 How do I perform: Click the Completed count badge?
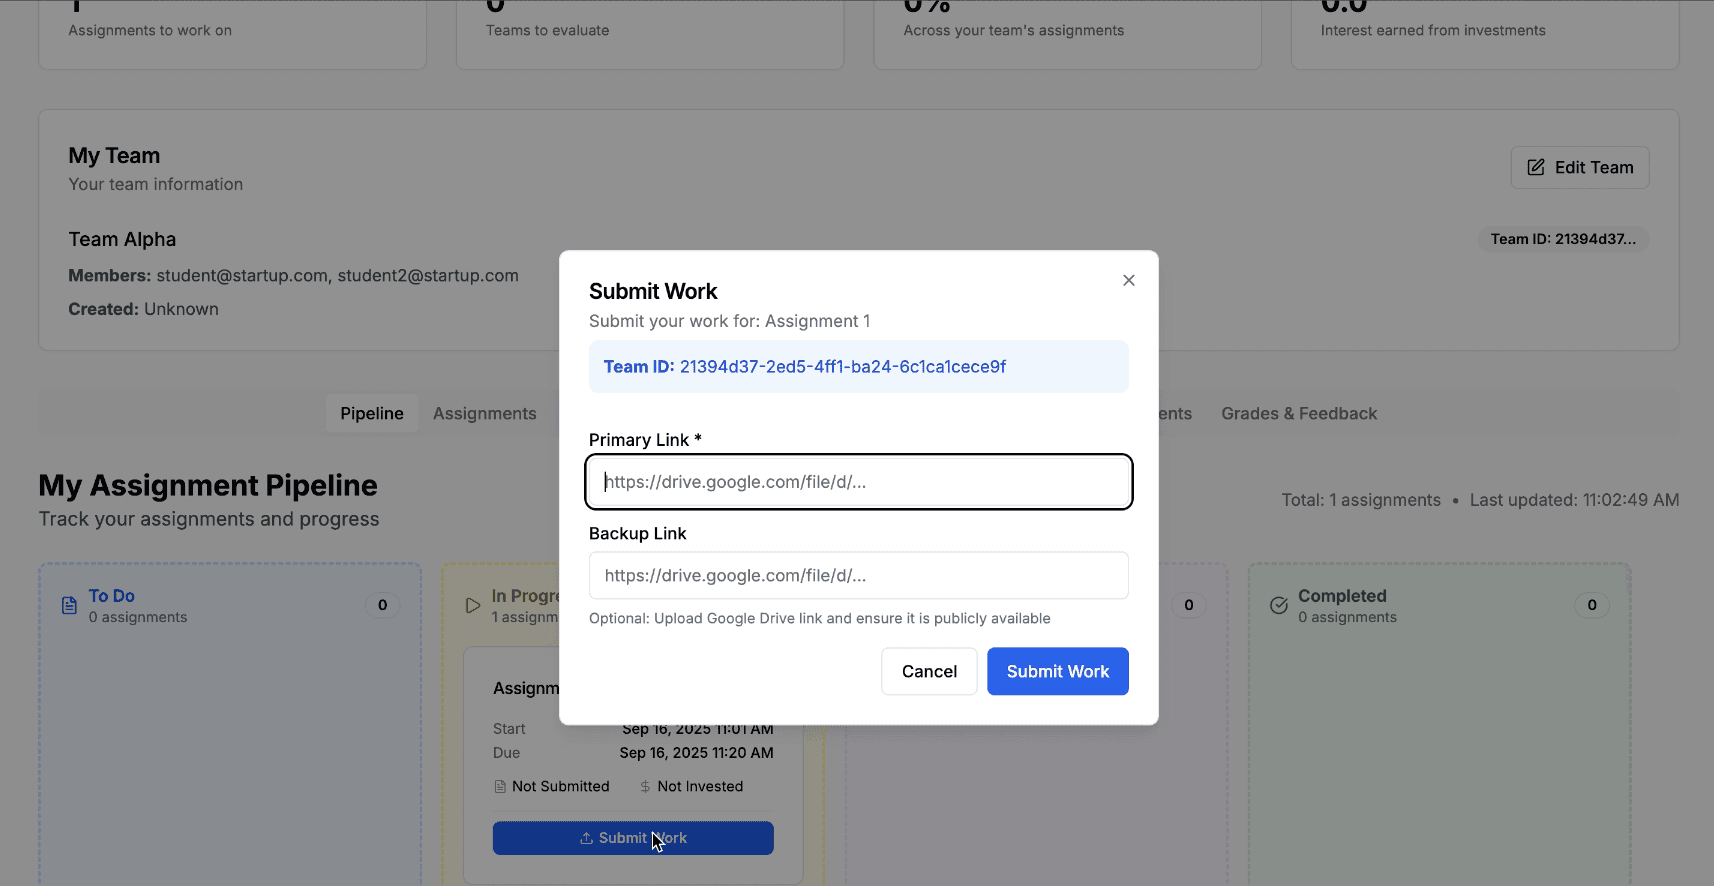tap(1592, 605)
